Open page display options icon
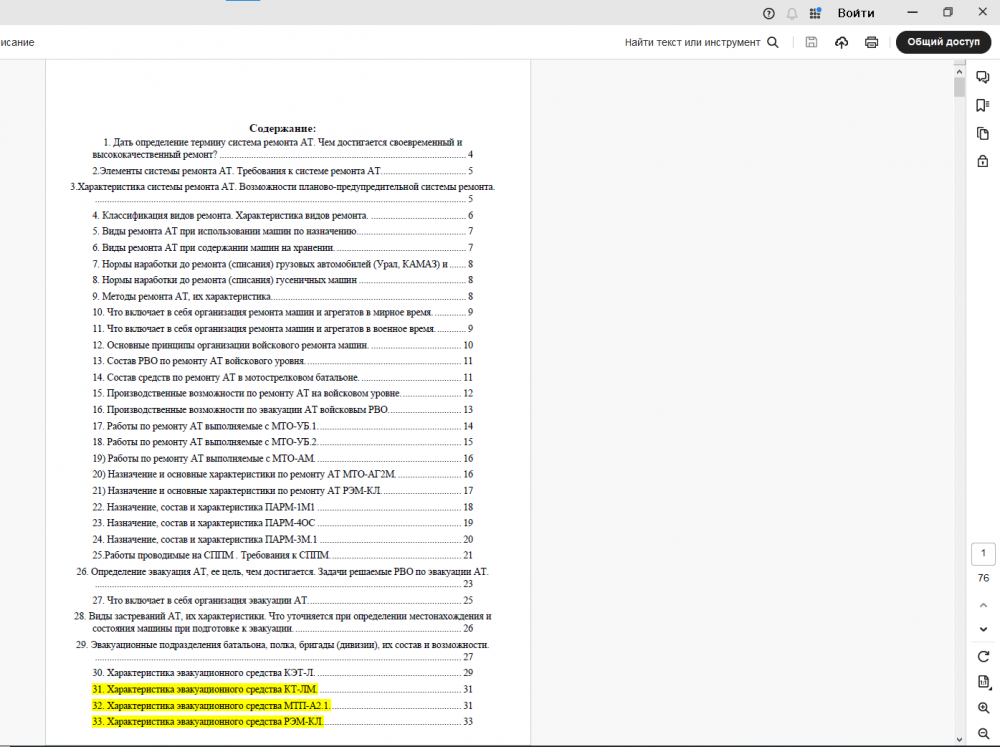Image resolution: width=1000 pixels, height=747 pixels. click(x=983, y=682)
